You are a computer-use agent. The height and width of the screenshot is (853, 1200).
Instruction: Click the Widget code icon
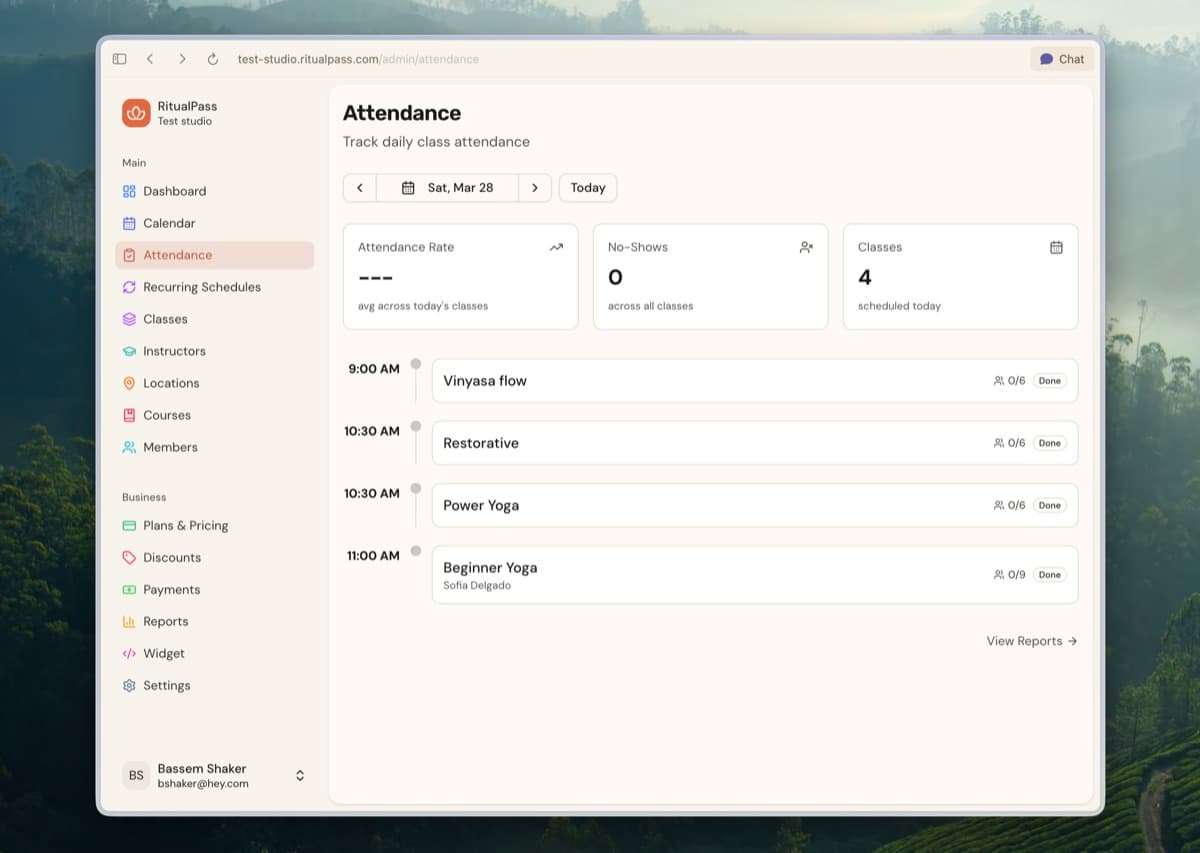(129, 653)
